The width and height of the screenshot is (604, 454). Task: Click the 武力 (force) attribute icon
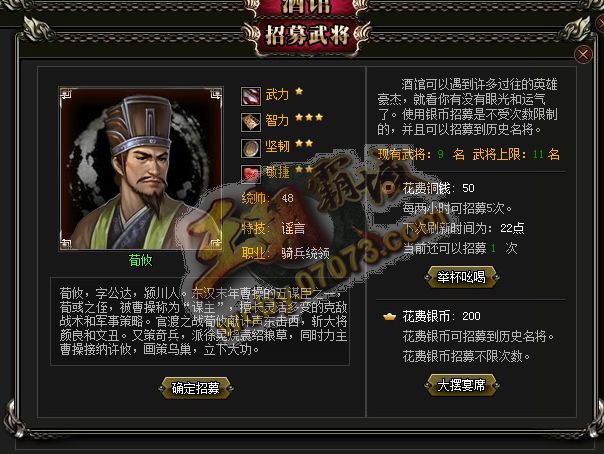pyautogui.click(x=251, y=96)
